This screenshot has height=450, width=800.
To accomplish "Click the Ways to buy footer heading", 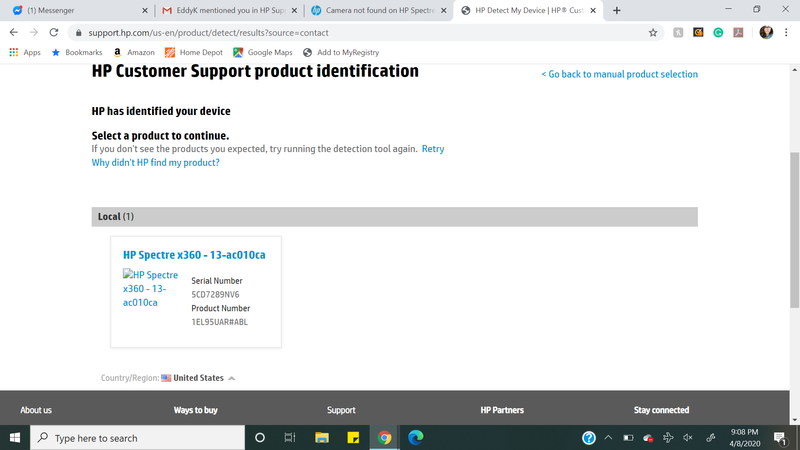I will (x=195, y=410).
